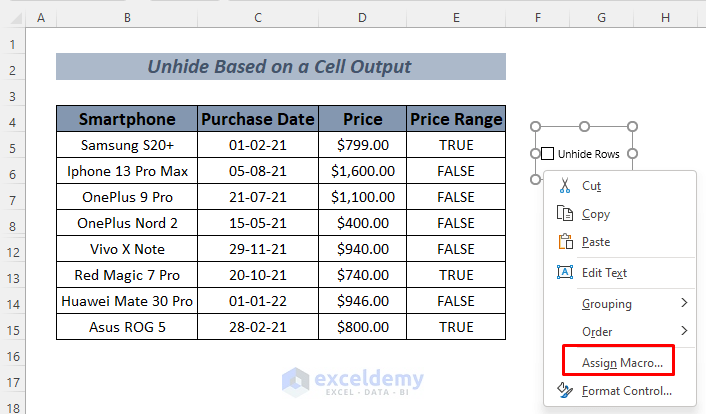Select column G header
This screenshot has height=414, width=706.
(x=602, y=18)
